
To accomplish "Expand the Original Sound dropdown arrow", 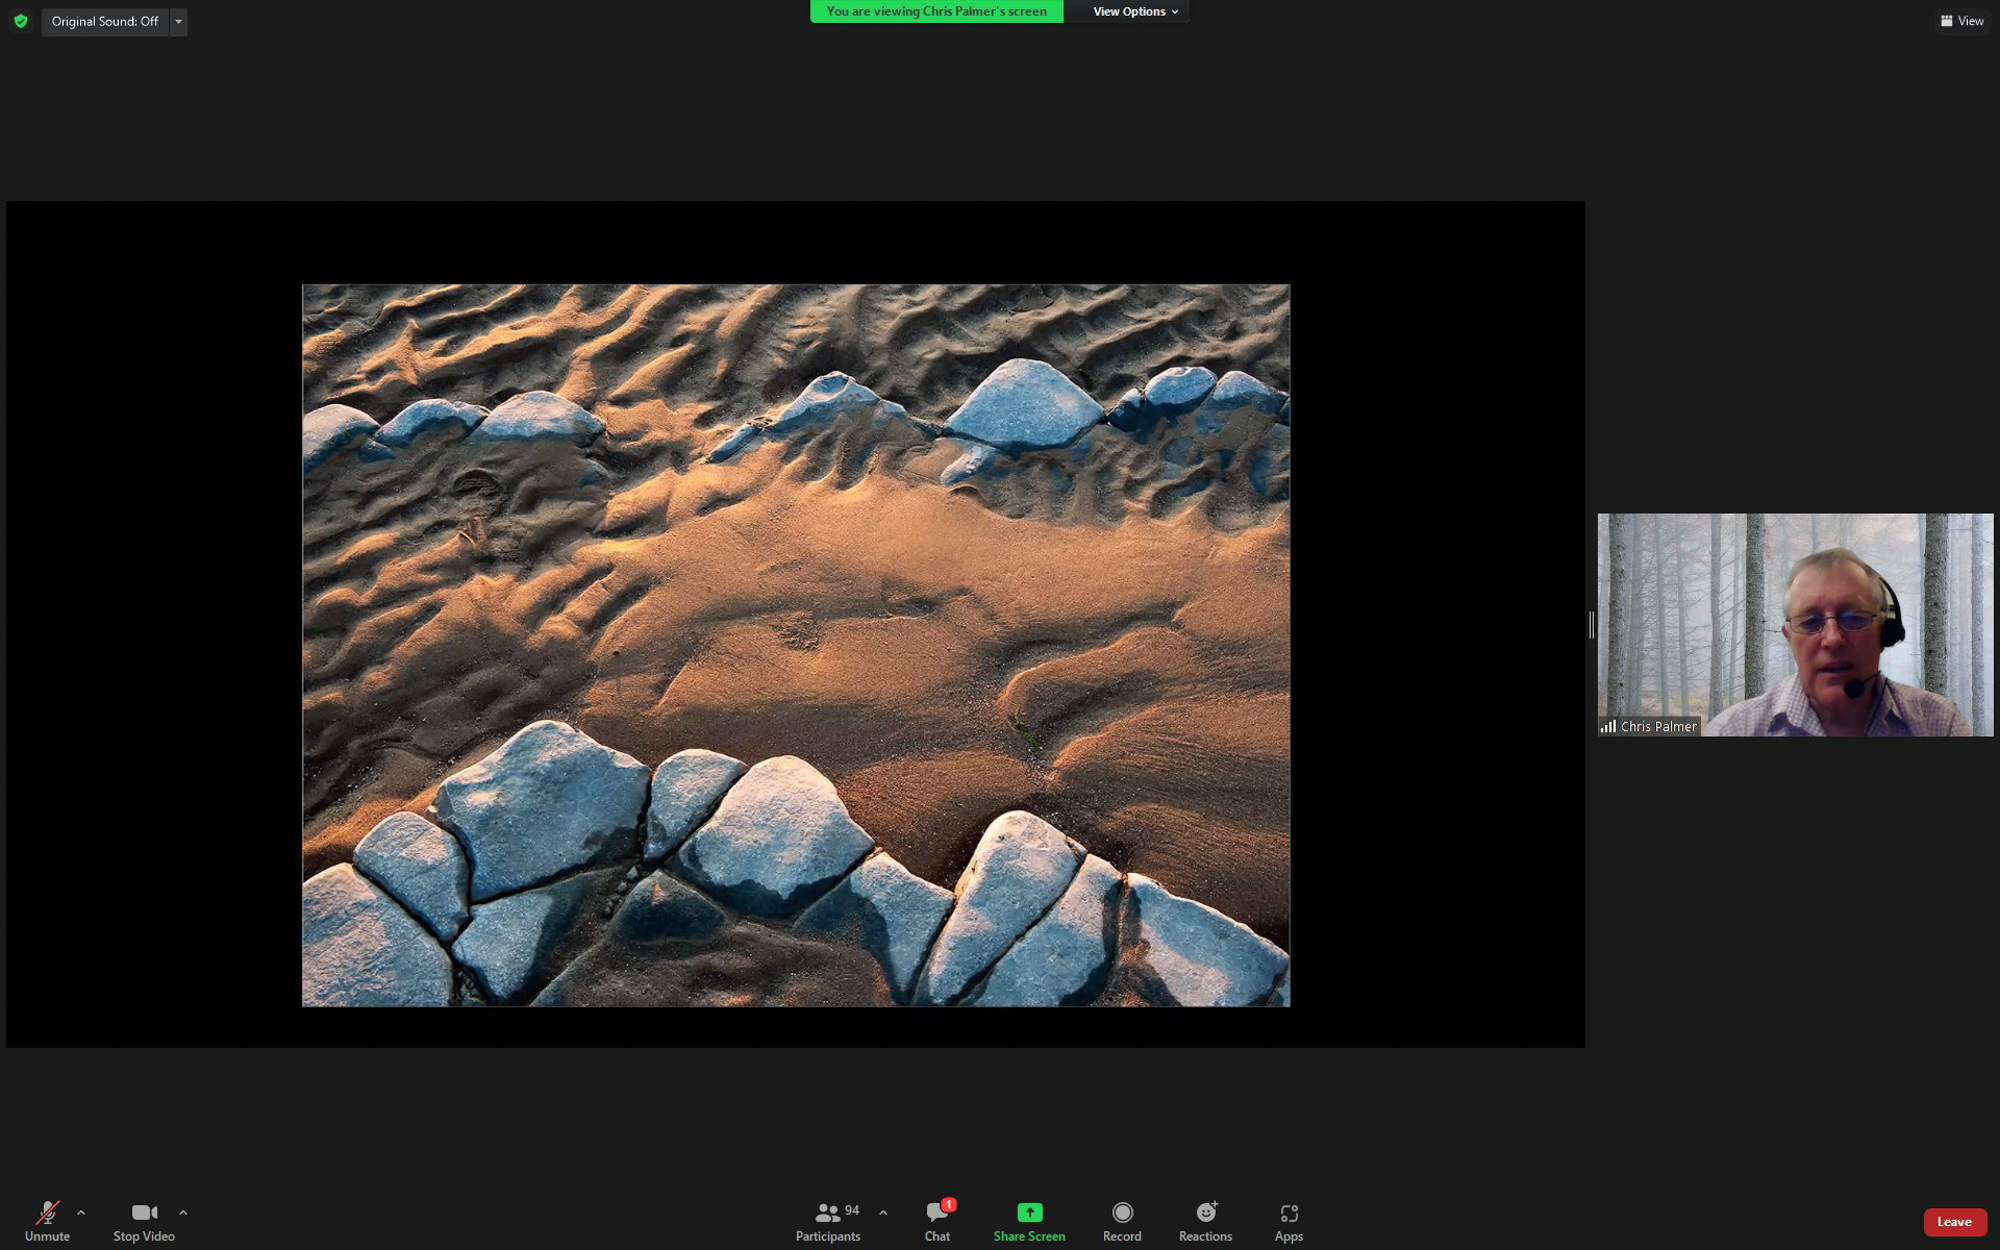I will click(x=179, y=21).
